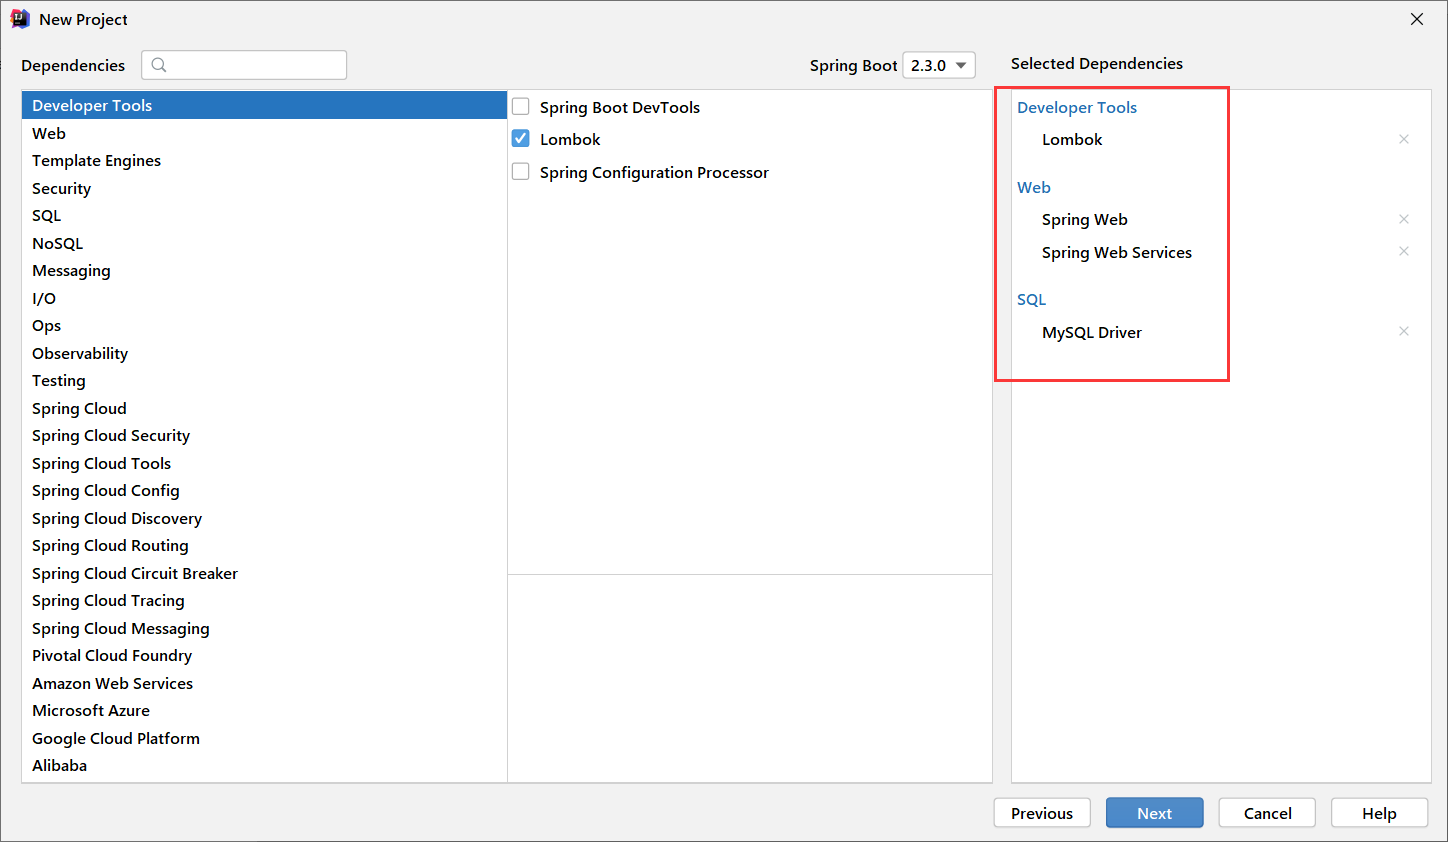Select Spring Cloud Messaging category
The image size is (1448, 842).
264,628
